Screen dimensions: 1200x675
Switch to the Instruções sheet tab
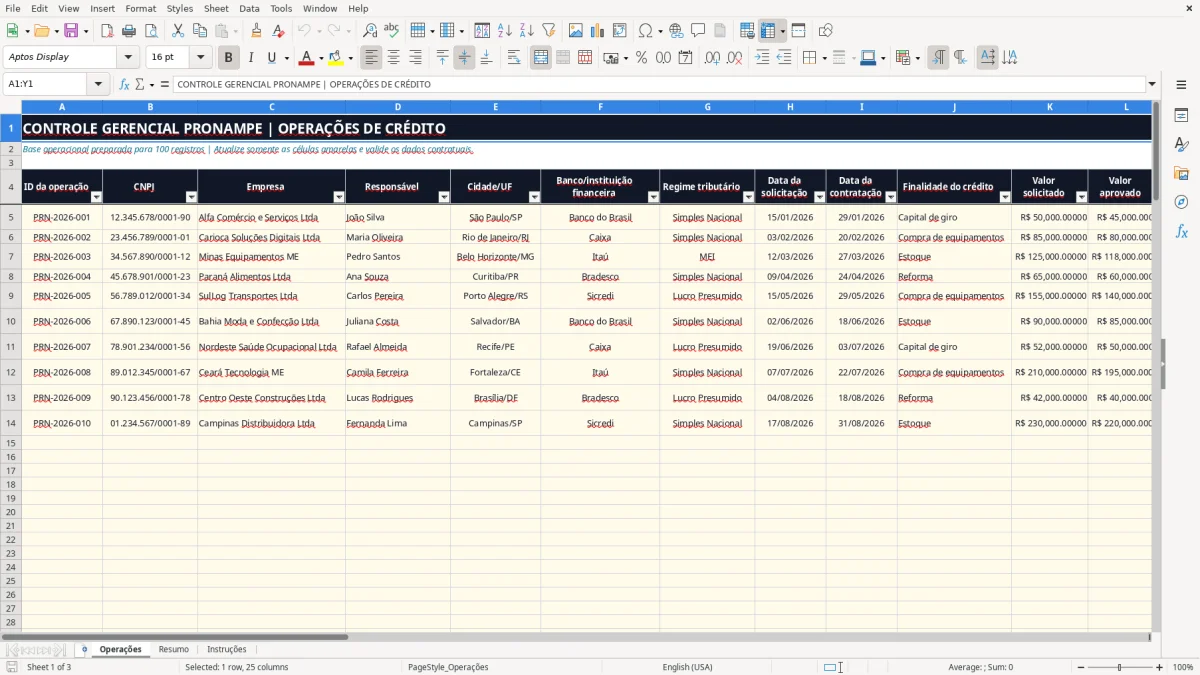[x=227, y=649]
